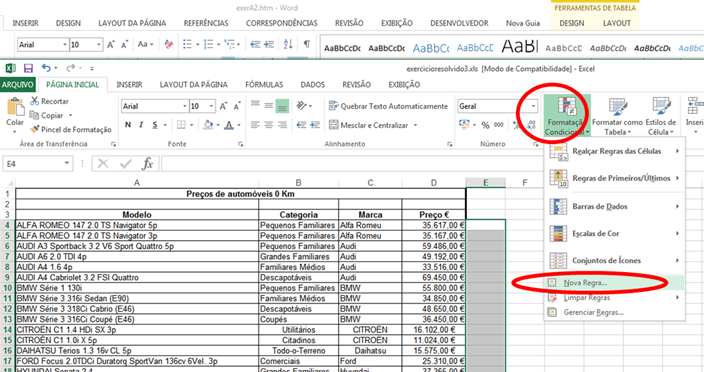Screen dimensions: 704x372
Task: Undo last action in Excel toolbar
Action: coord(46,68)
